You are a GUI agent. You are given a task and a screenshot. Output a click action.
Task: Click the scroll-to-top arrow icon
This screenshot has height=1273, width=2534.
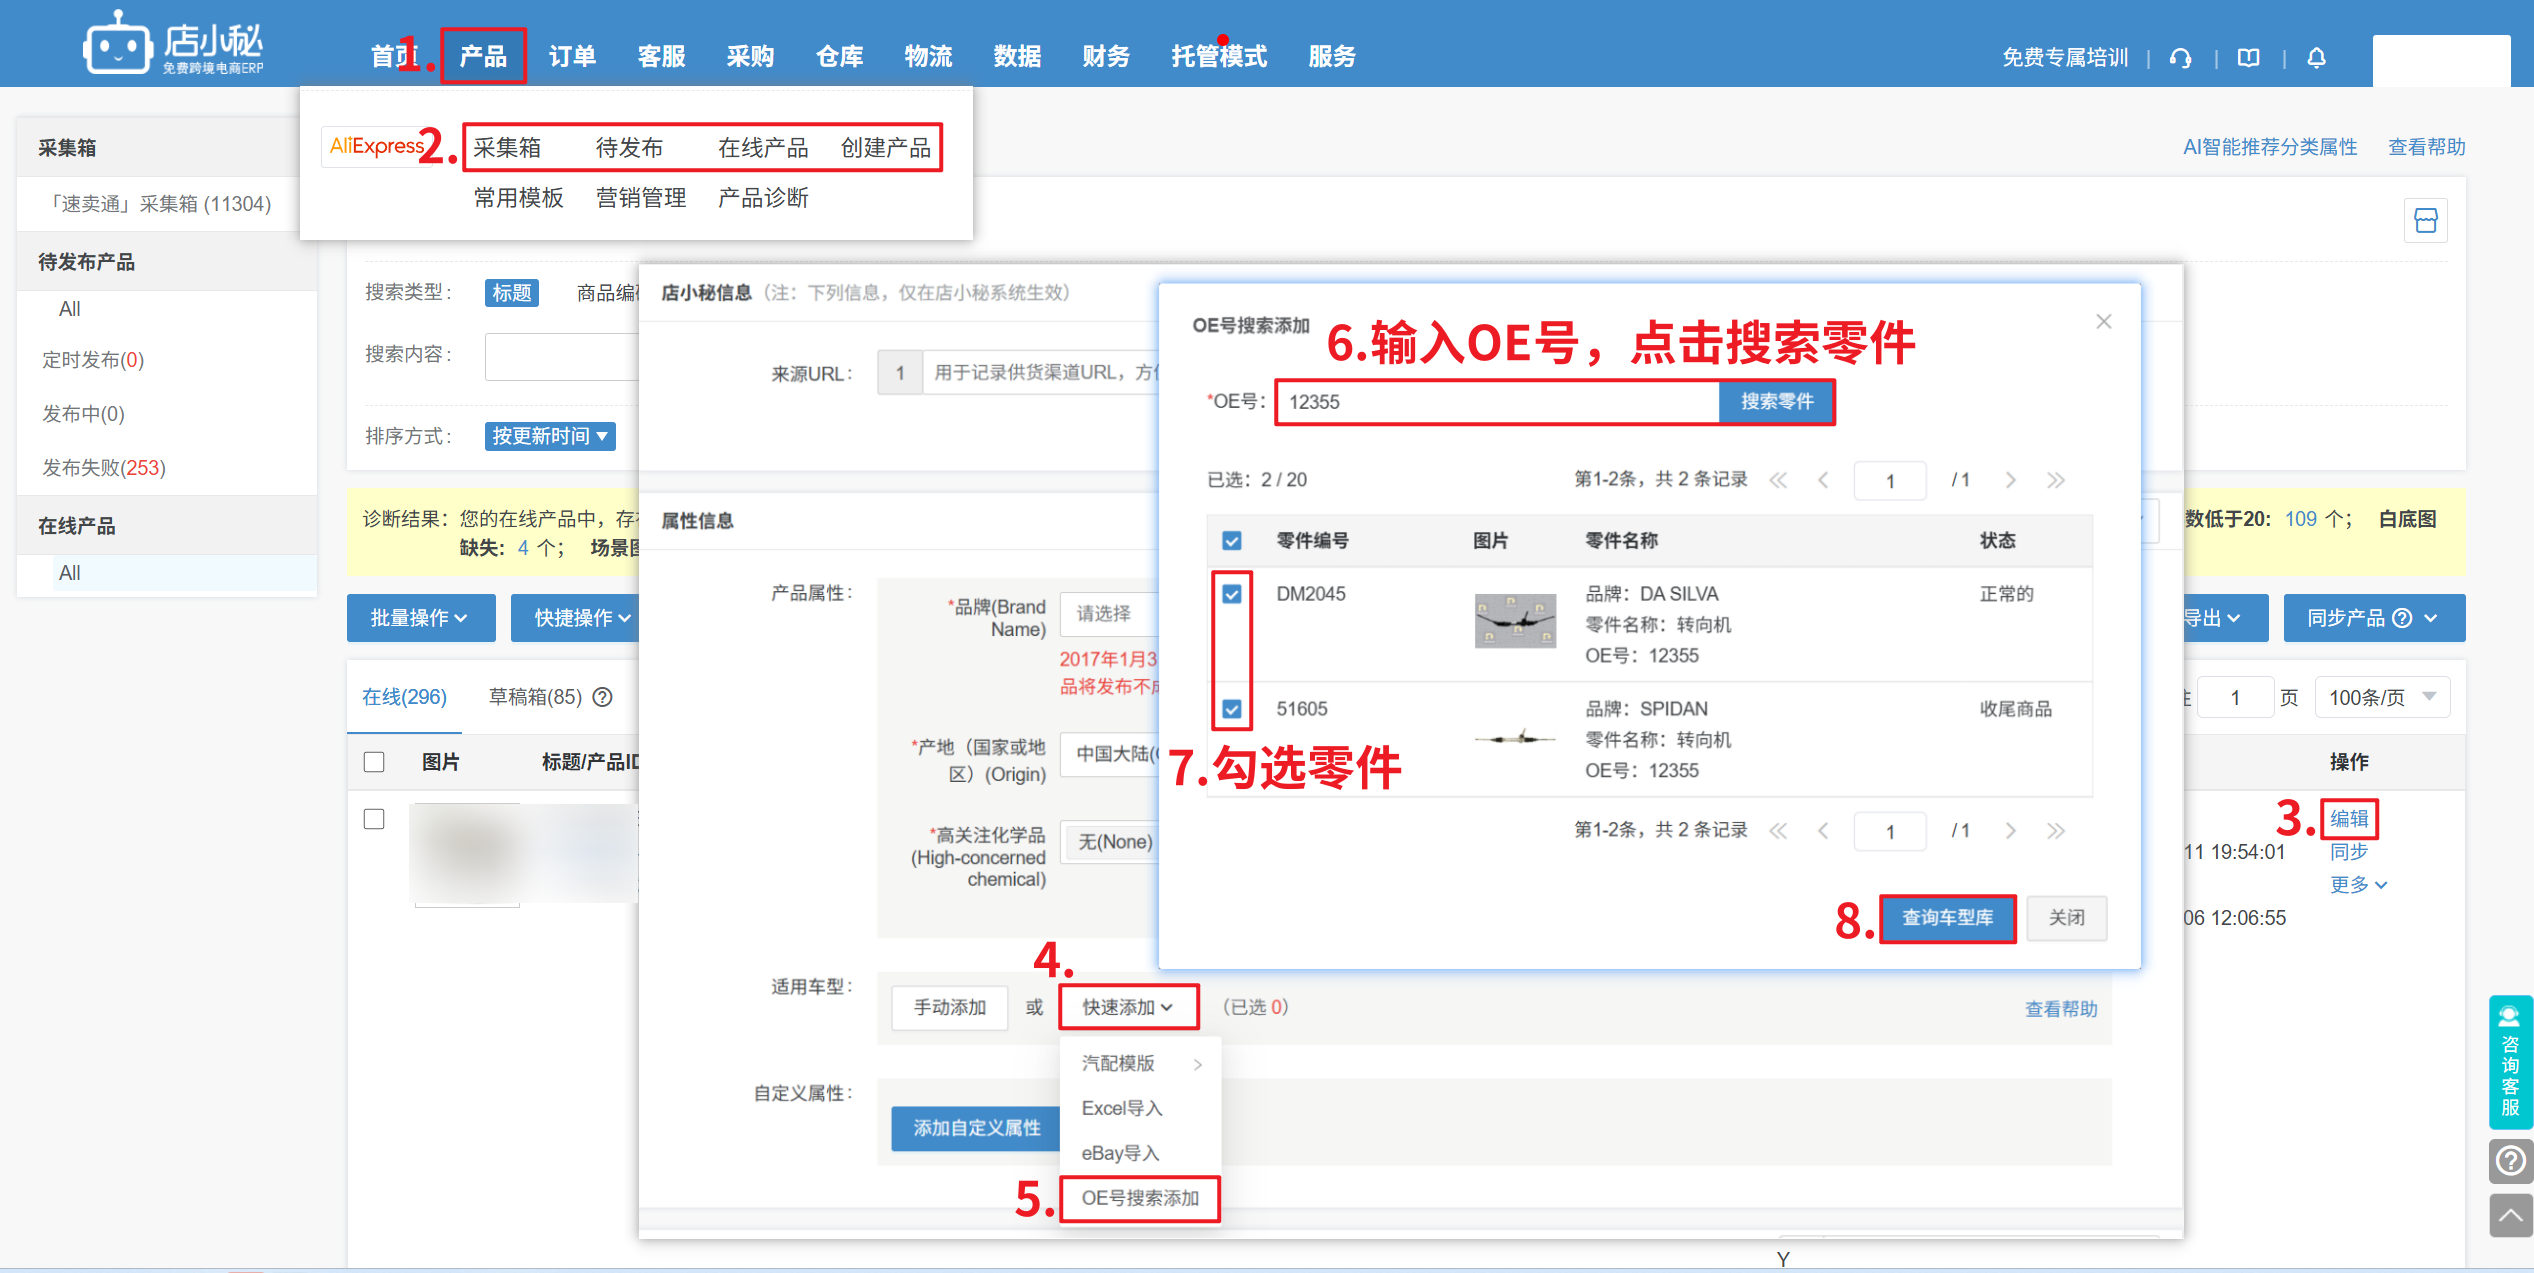pyautogui.click(x=2510, y=1215)
